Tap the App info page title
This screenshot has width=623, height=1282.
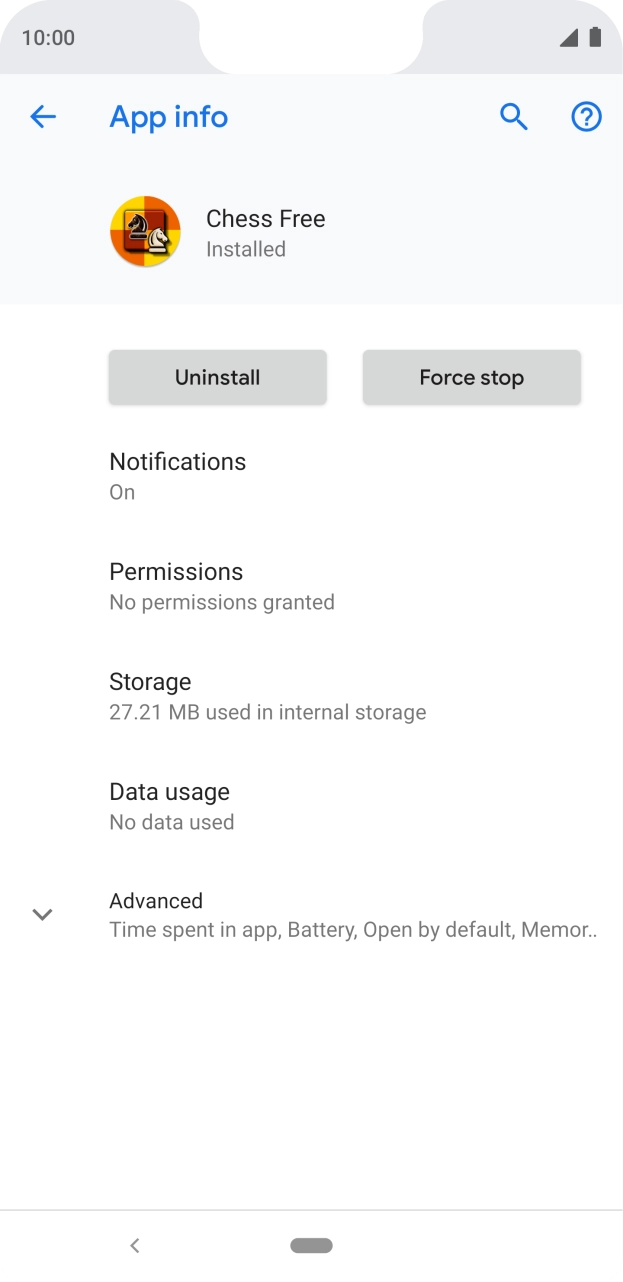click(168, 117)
